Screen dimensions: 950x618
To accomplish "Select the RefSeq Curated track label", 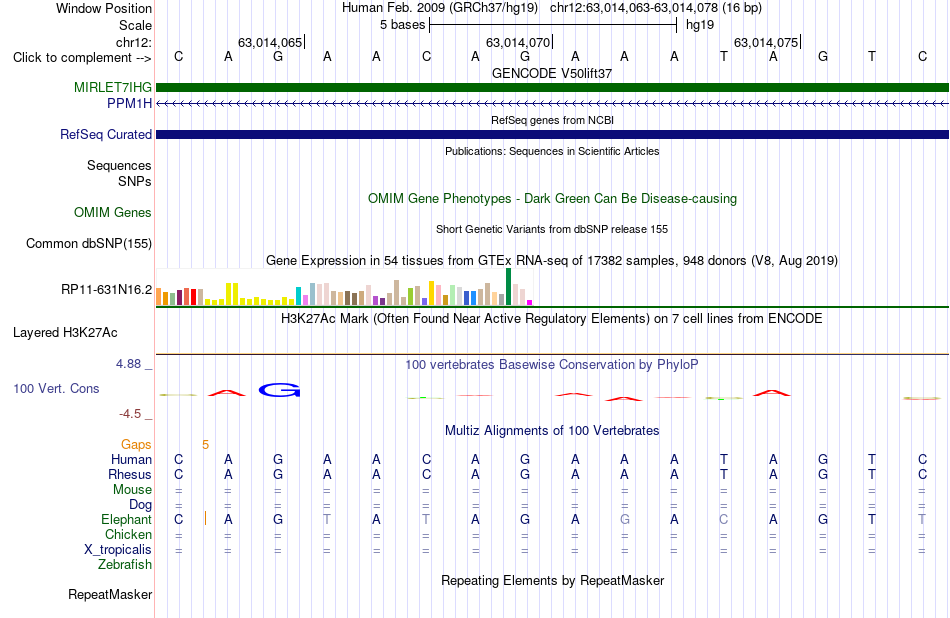I will click(106, 135).
